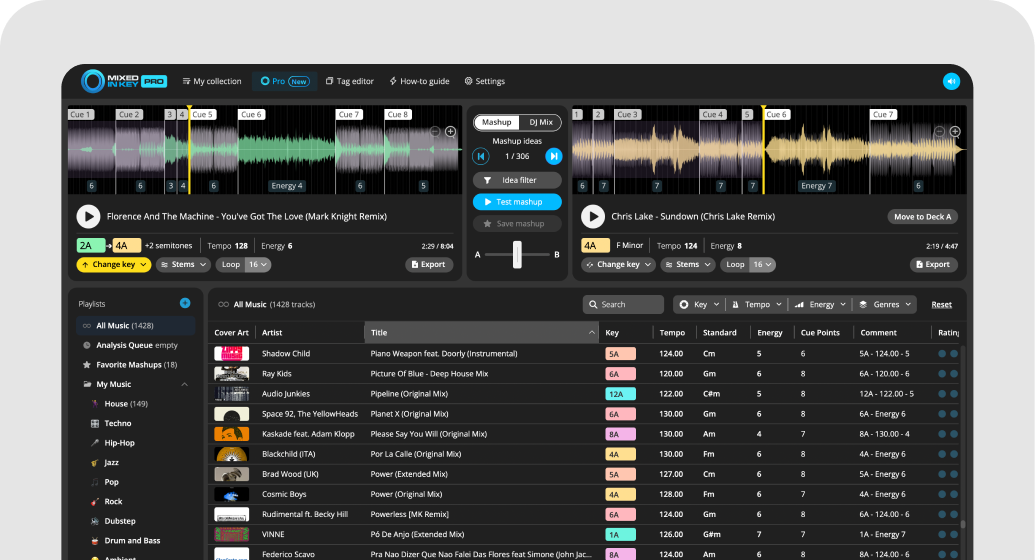Viewport: 1035px width, 560px height.
Task: Add a new playlist with plus icon
Action: (x=185, y=303)
